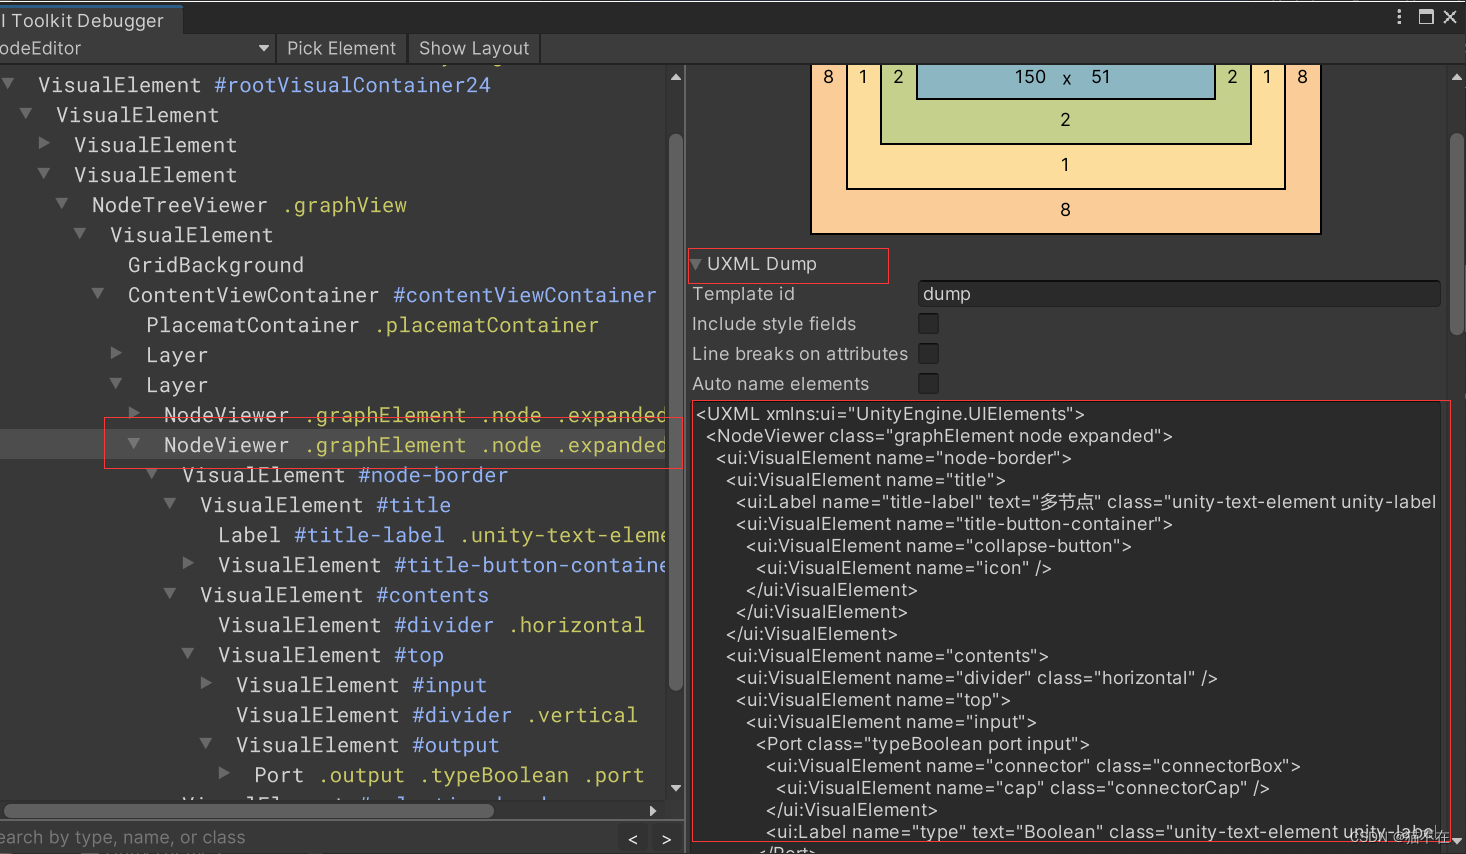Click tree panel scroll-up arrow
Viewport: 1466px width, 854px height.
click(x=676, y=77)
